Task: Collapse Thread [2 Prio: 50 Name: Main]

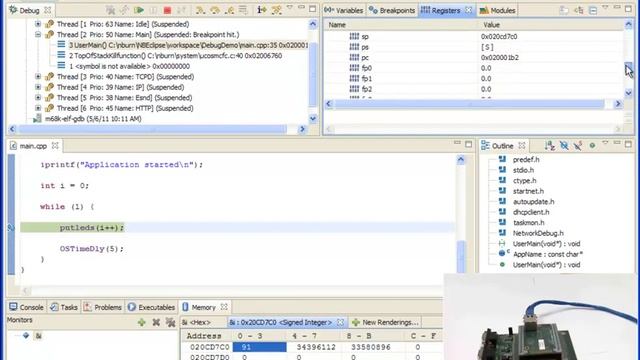Action: click(38, 35)
